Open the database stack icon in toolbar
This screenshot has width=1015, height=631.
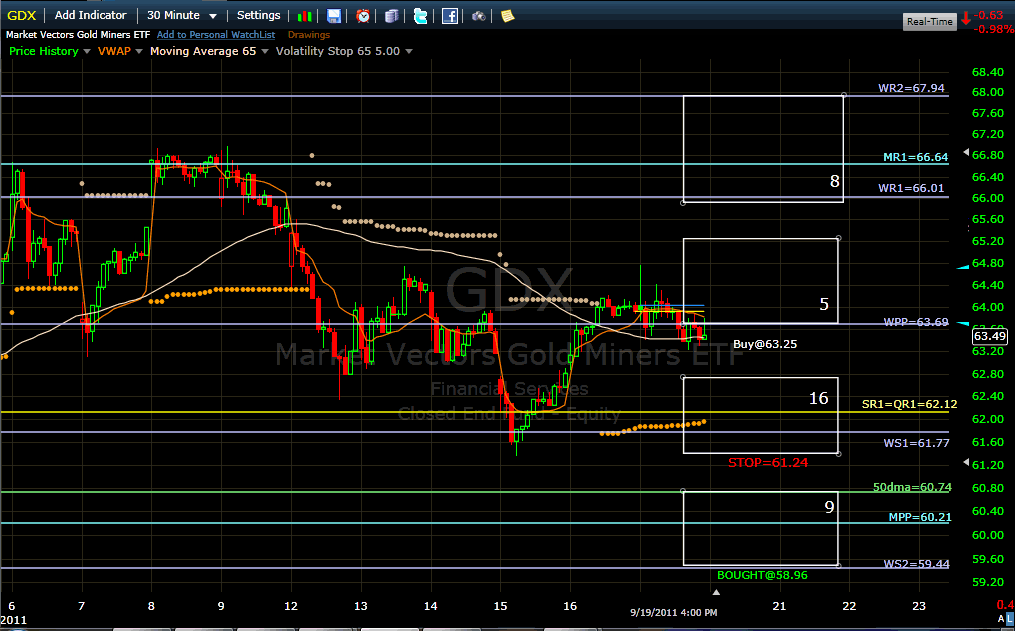[x=392, y=16]
